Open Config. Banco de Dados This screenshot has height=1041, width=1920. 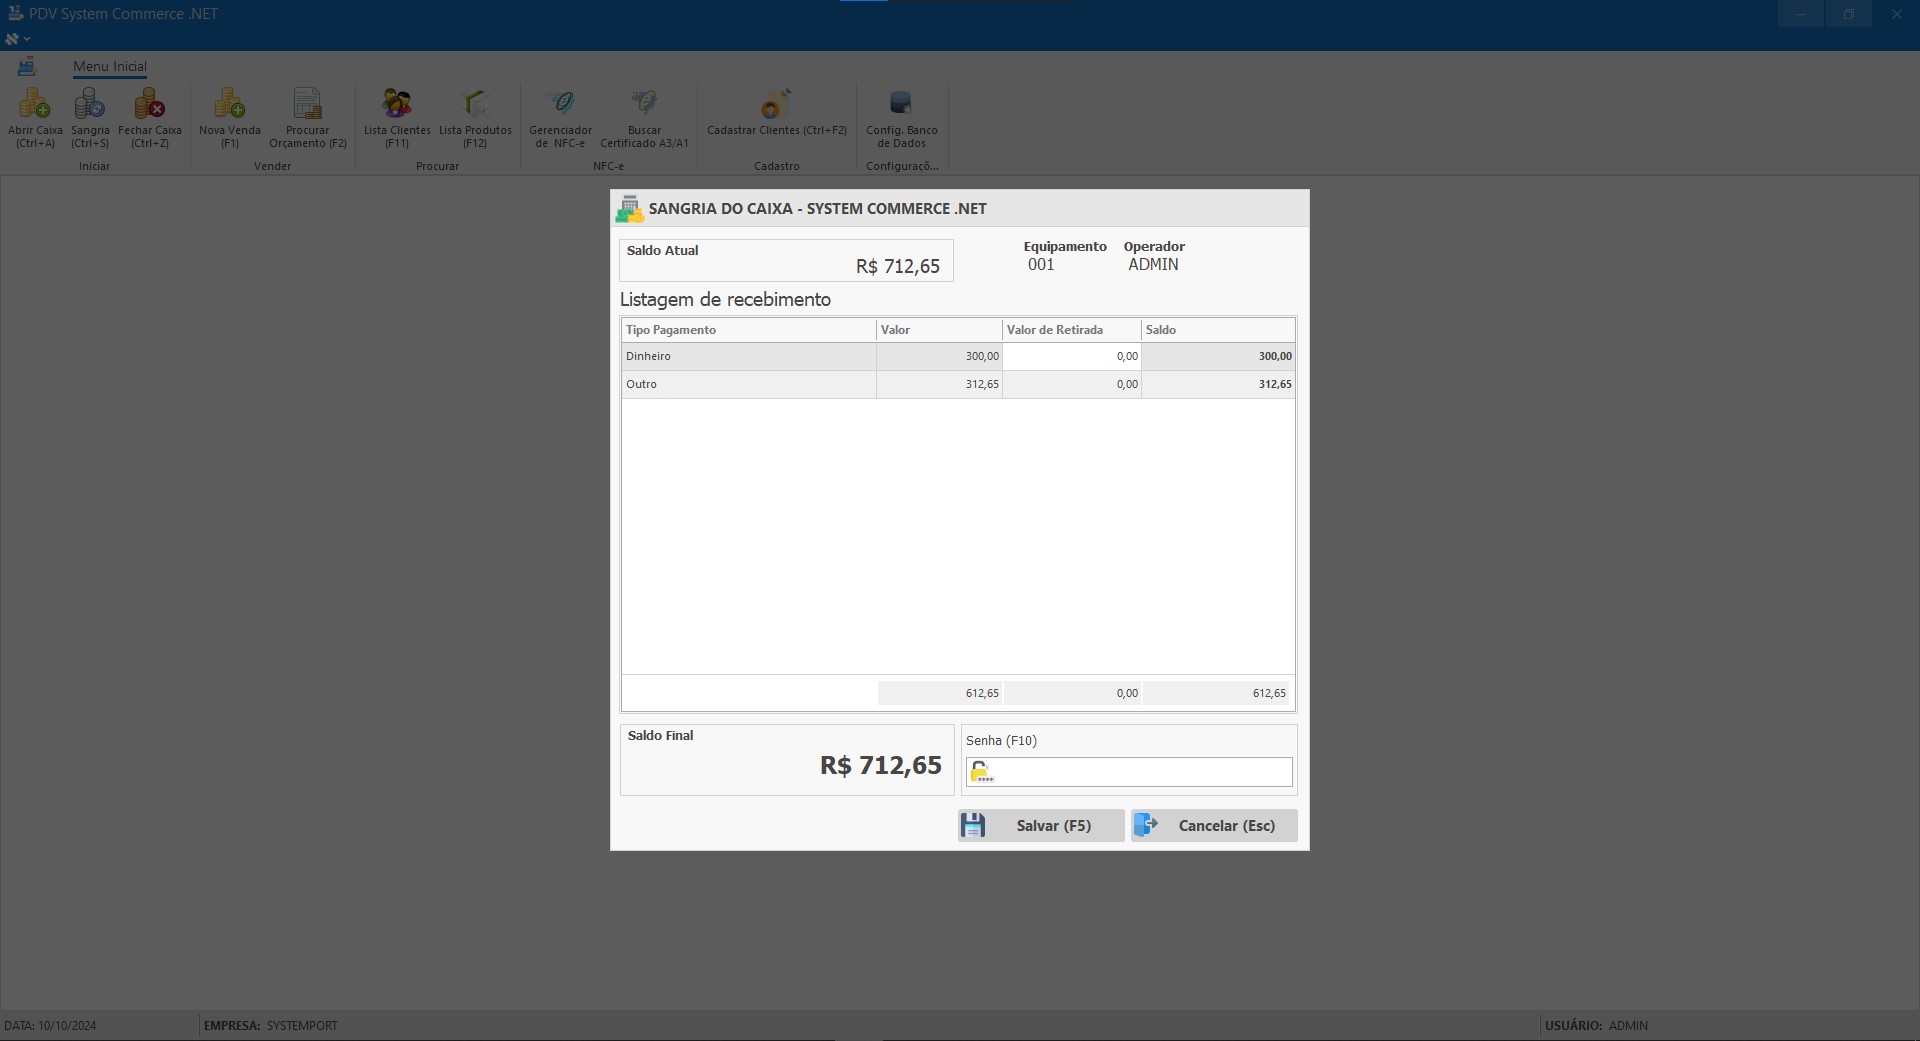coord(901,104)
